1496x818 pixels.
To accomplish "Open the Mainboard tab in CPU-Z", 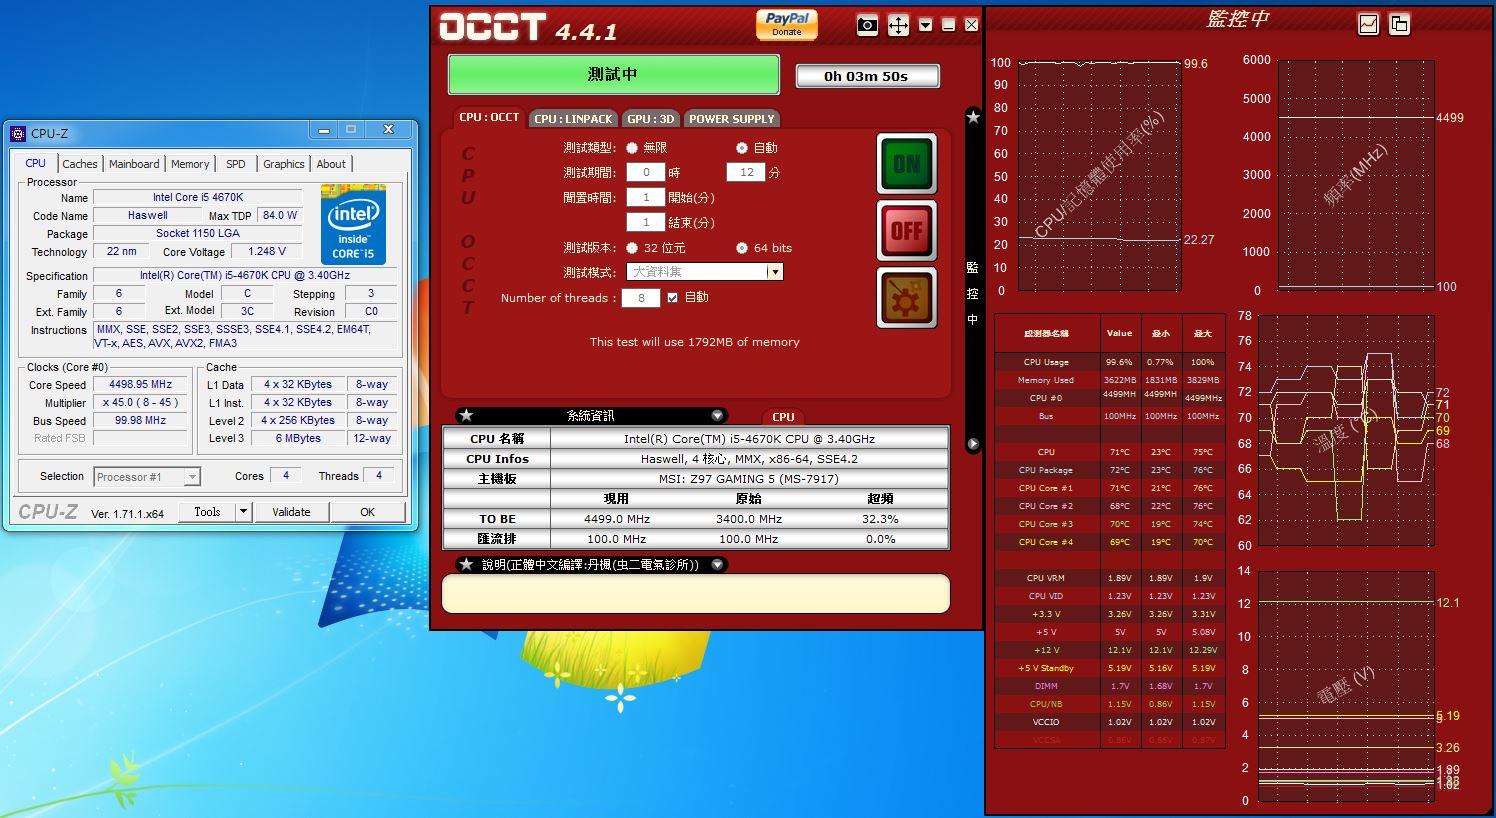I will click(x=134, y=164).
